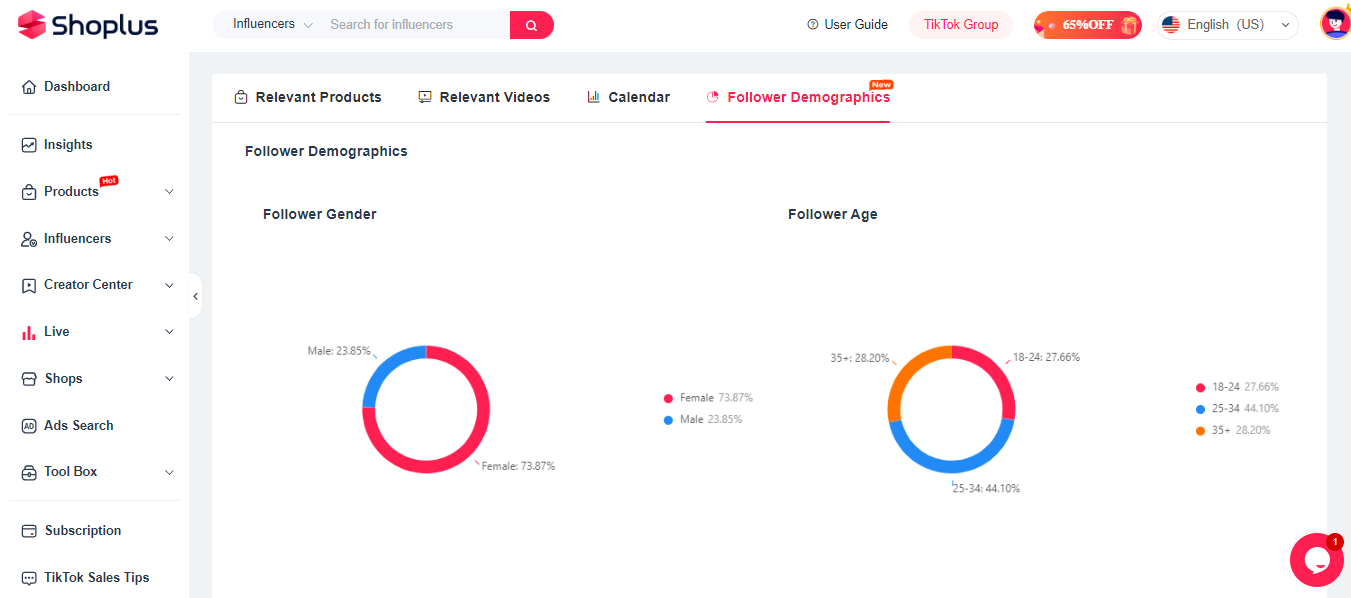Click the Products bag icon in sidebar

pos(29,192)
